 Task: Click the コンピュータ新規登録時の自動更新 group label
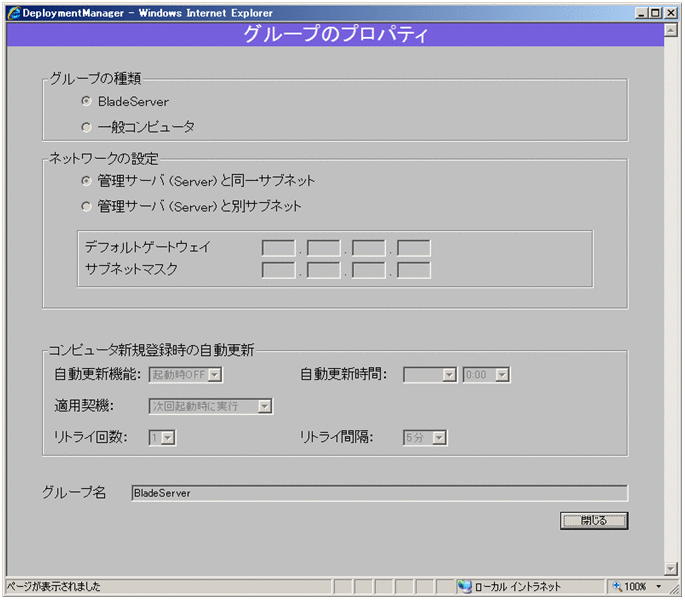click(x=151, y=350)
